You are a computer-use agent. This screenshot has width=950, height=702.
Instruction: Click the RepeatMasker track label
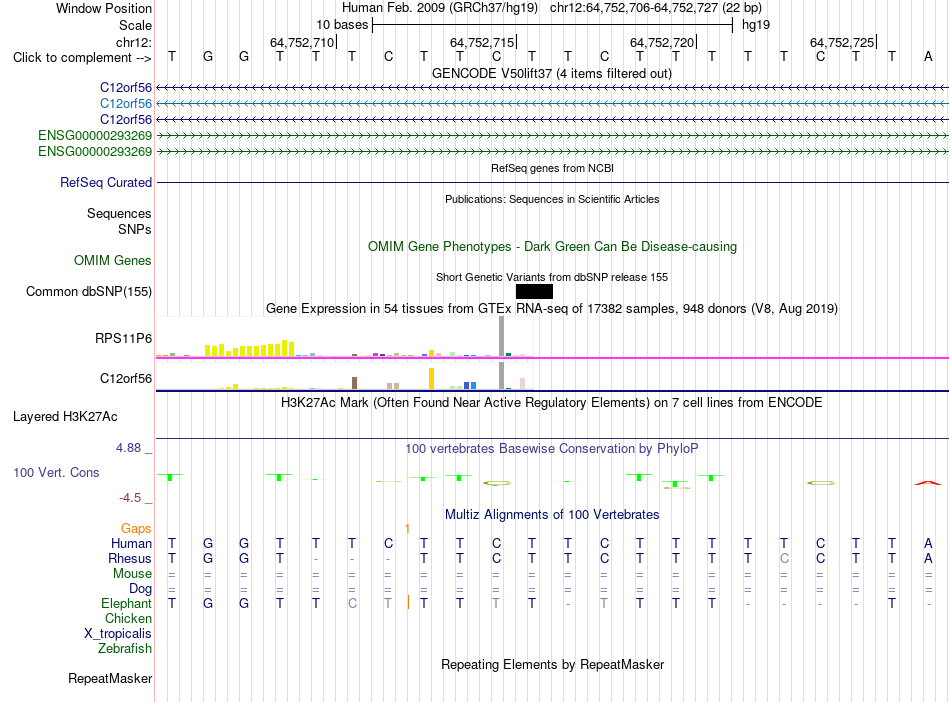pos(110,678)
